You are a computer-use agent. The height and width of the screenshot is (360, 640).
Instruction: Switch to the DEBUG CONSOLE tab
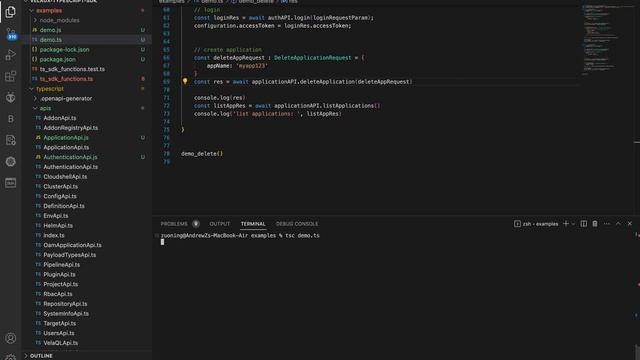[297, 224]
